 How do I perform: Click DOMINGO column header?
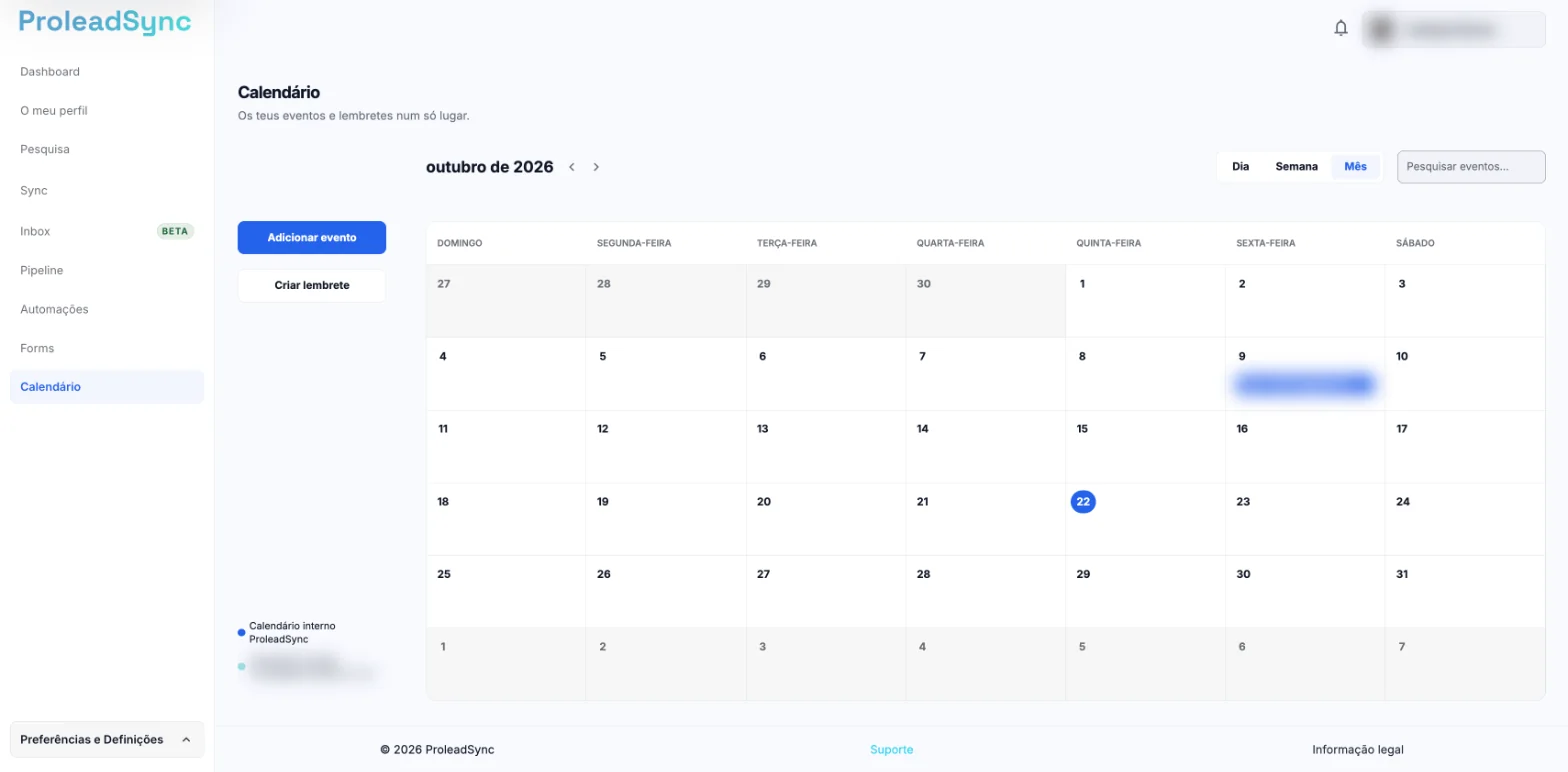[460, 243]
